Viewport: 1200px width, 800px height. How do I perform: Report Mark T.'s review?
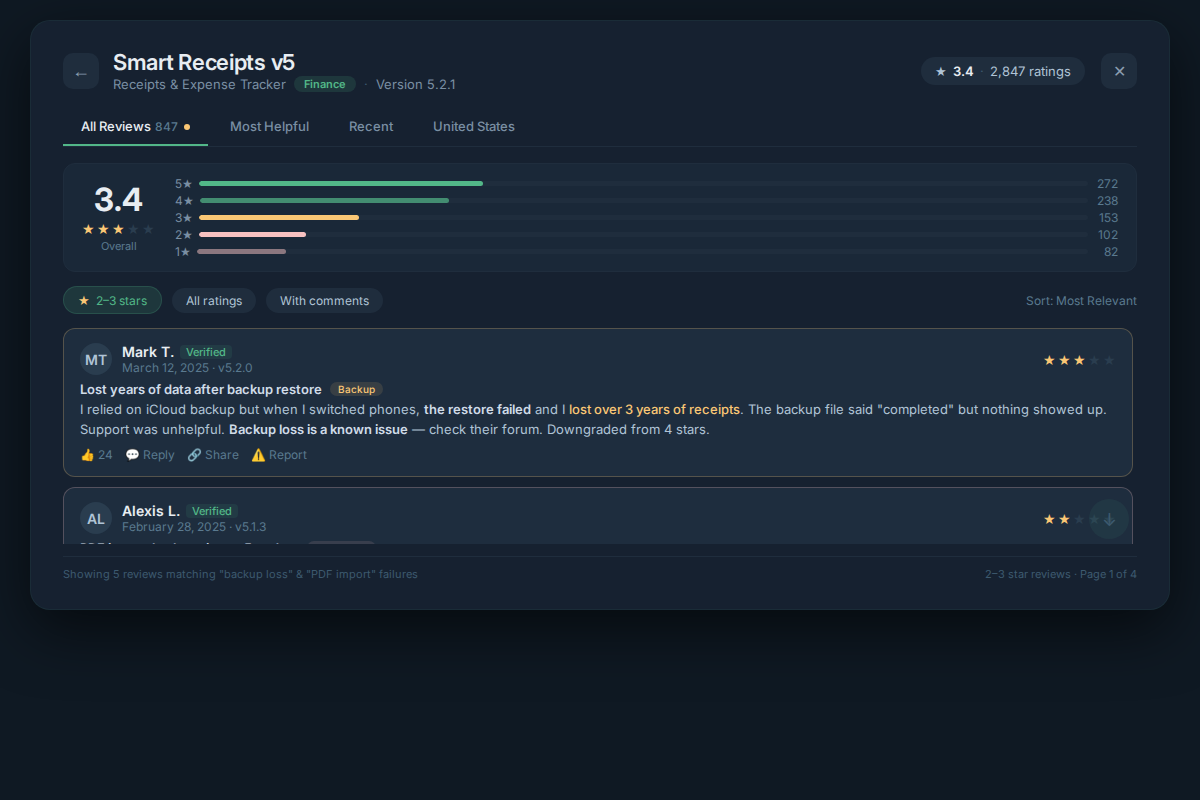point(279,455)
